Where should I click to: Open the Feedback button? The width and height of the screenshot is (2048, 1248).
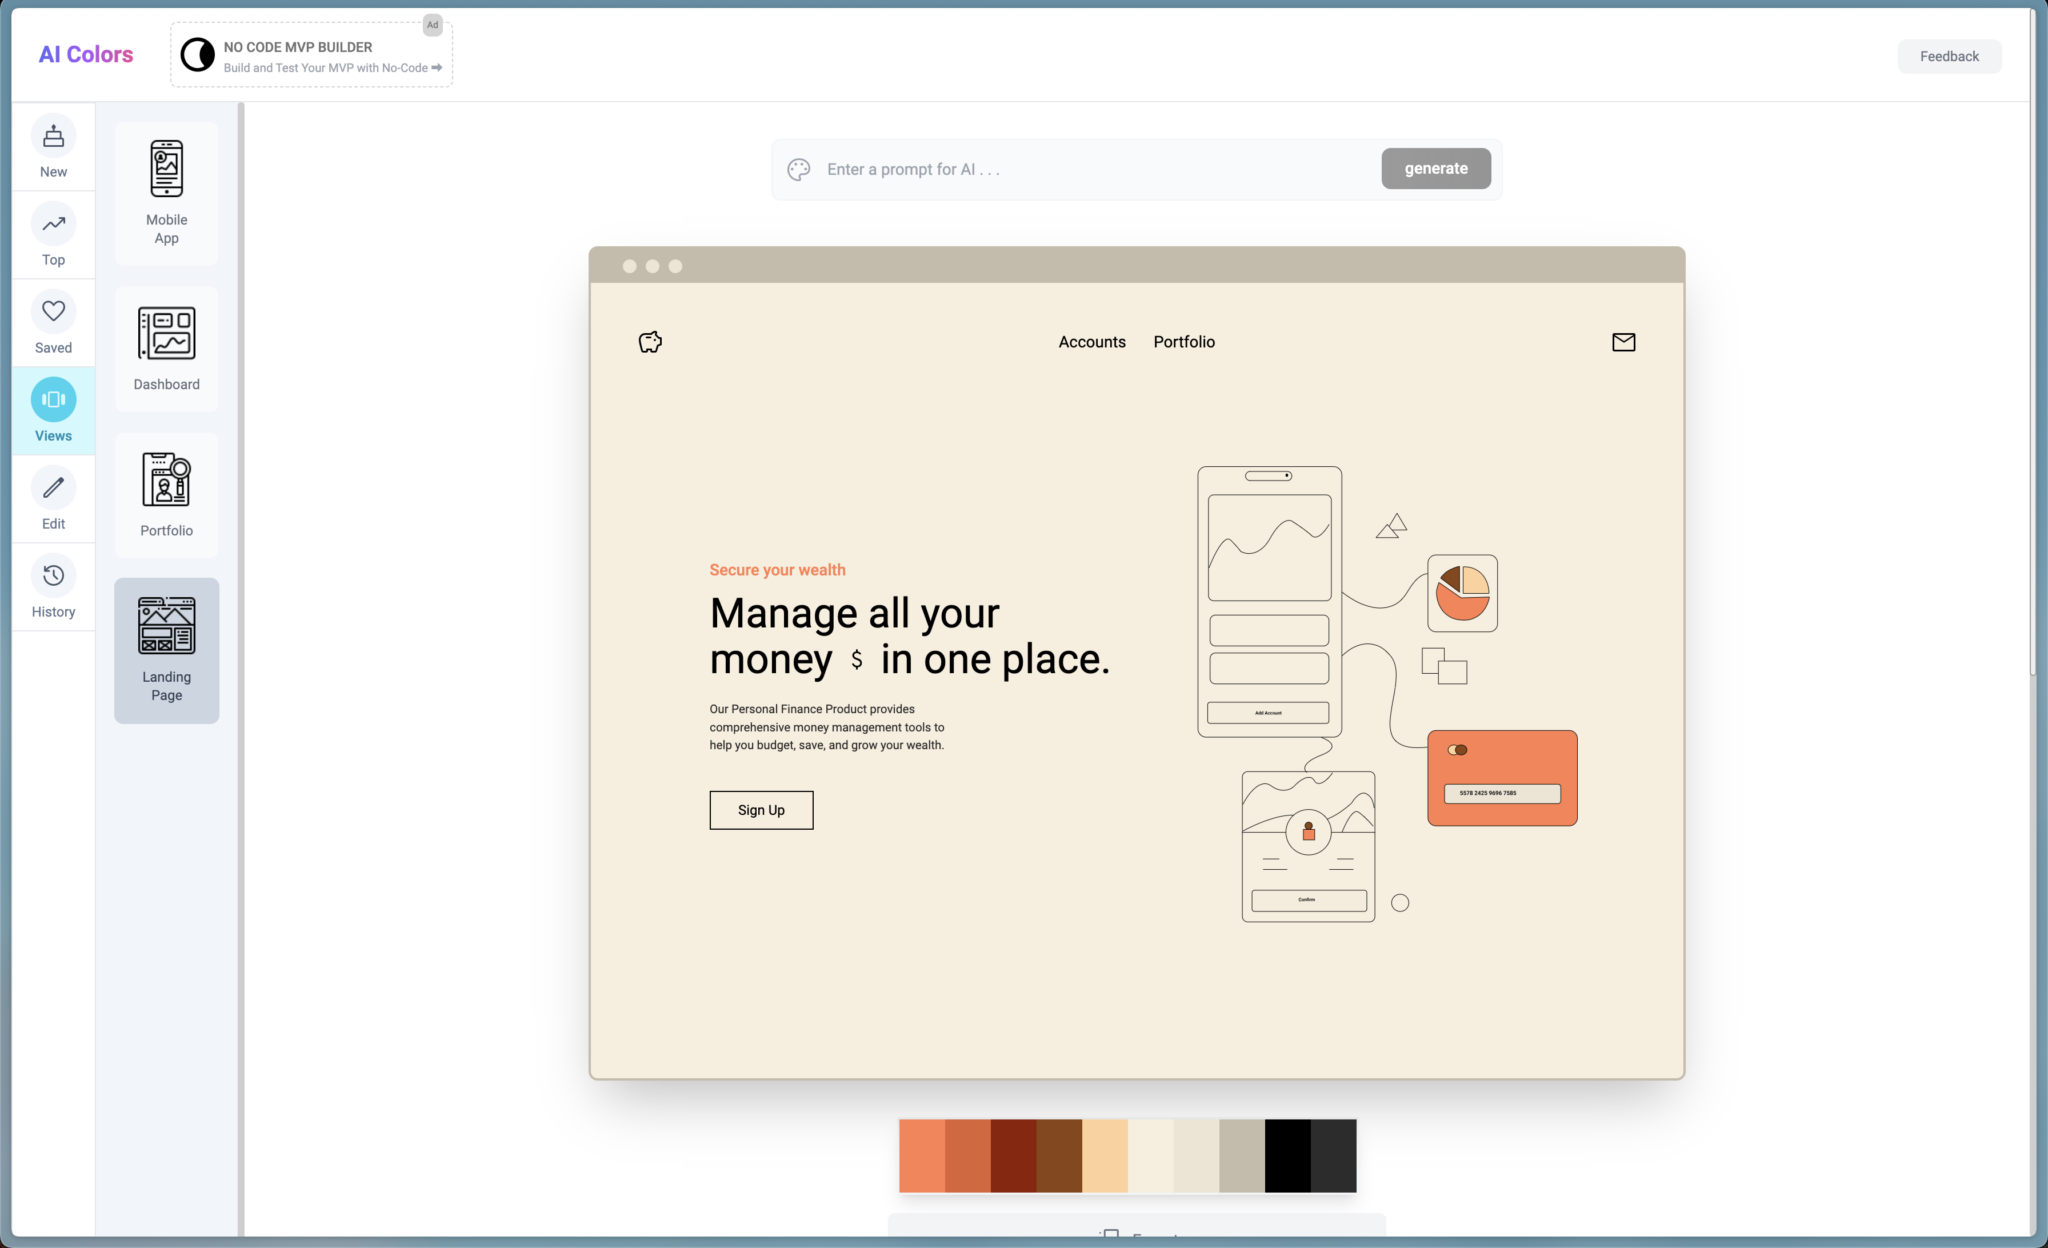click(x=1948, y=56)
